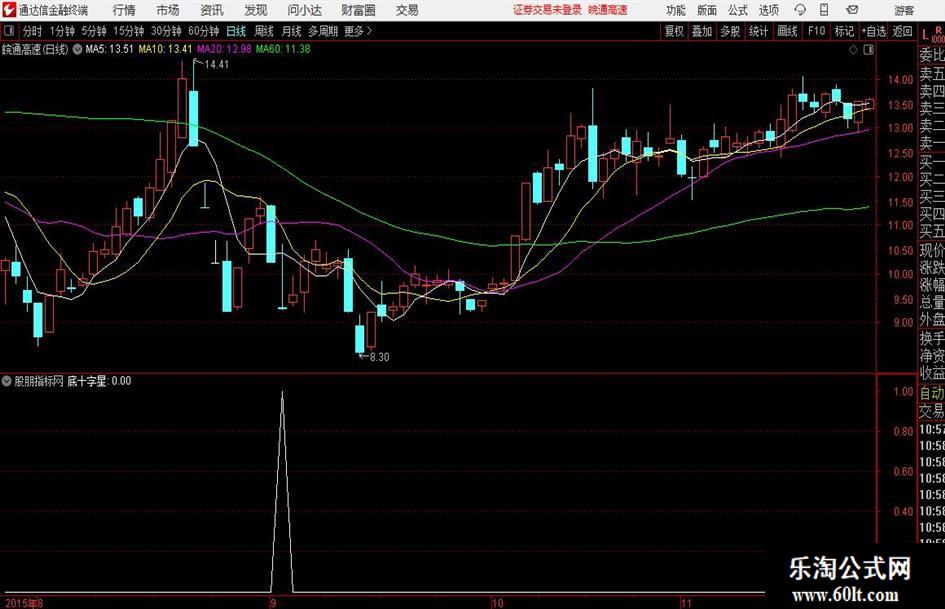Open the 底十字星 indicator settings round icon

coord(7,381)
